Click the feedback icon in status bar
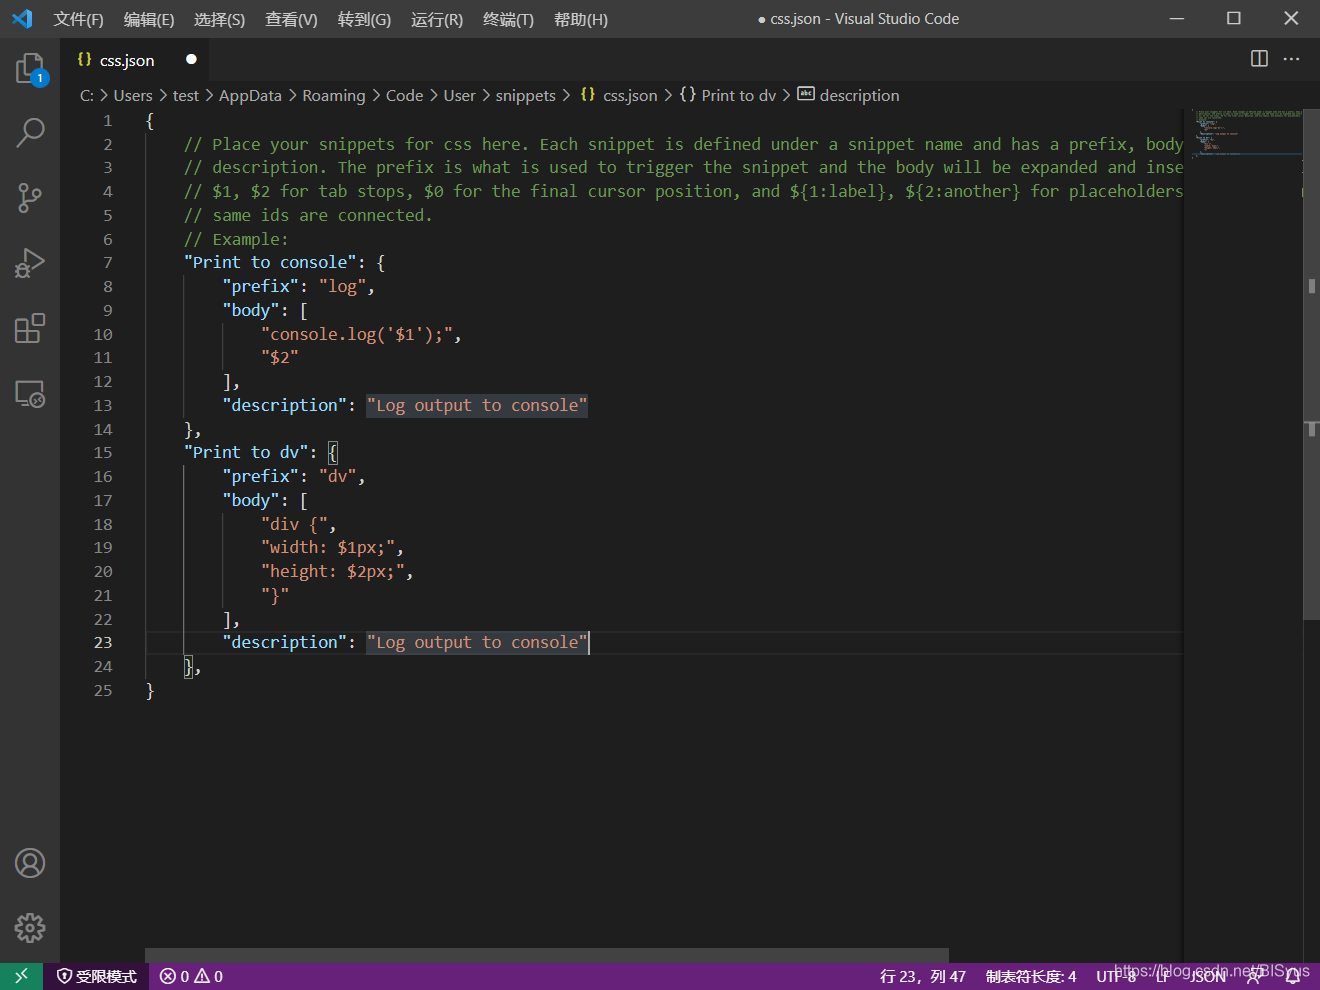The height and width of the screenshot is (990, 1320). coord(1254,977)
